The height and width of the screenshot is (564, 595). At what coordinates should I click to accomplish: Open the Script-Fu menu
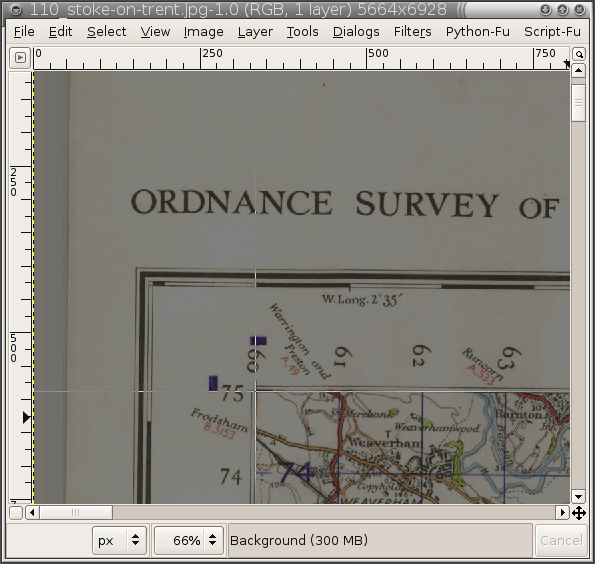(x=552, y=32)
